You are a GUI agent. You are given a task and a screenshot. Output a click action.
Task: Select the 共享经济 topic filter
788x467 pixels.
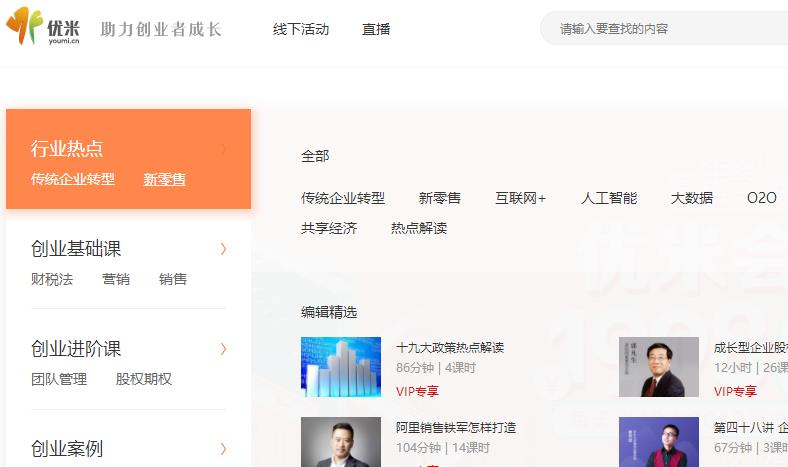[x=329, y=228]
